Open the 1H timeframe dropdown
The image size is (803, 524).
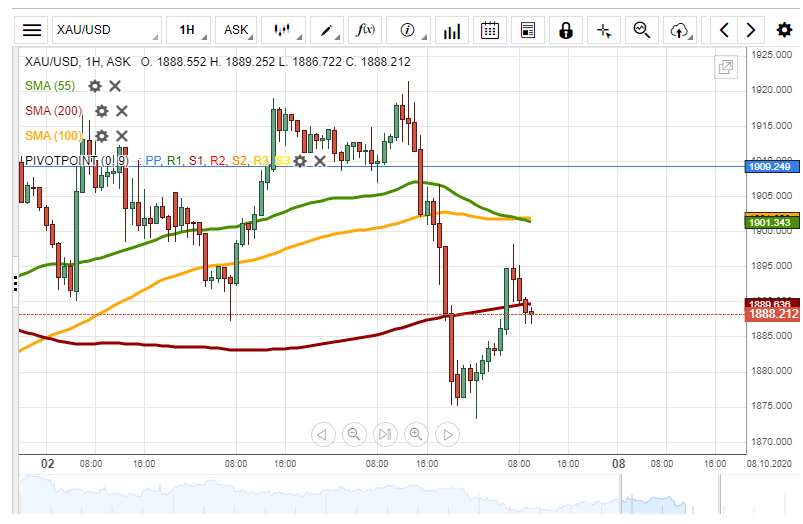click(188, 30)
